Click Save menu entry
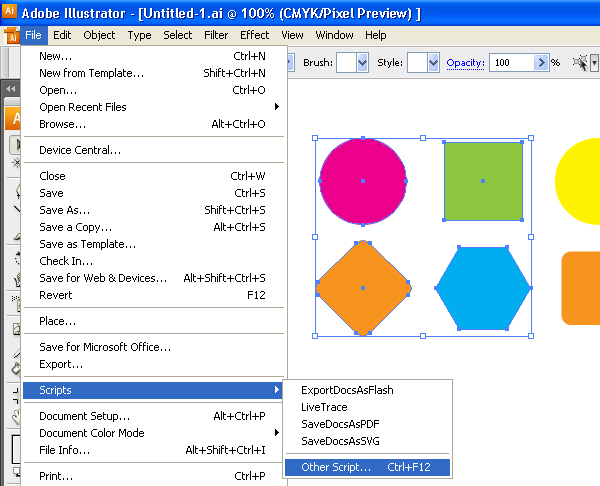 153,193
